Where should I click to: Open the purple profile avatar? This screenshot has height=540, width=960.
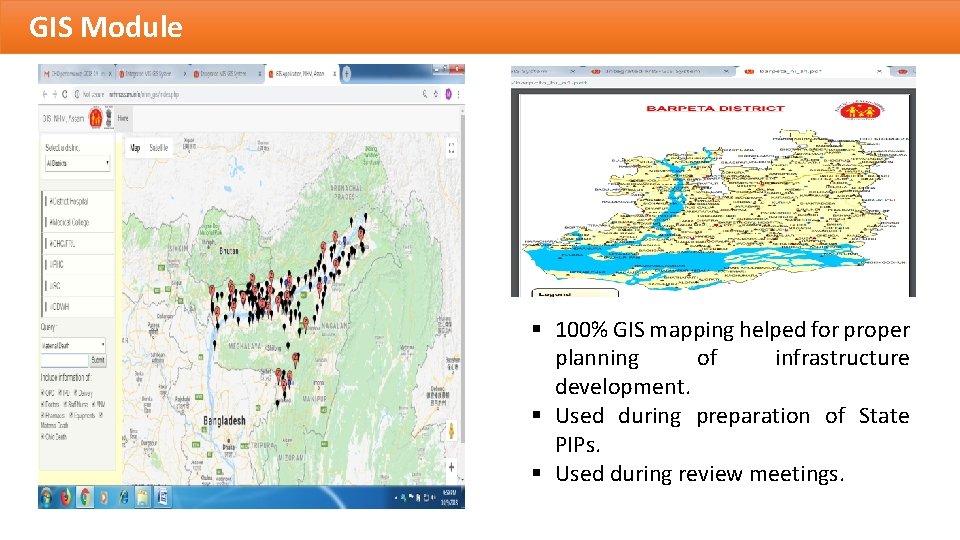(x=448, y=94)
